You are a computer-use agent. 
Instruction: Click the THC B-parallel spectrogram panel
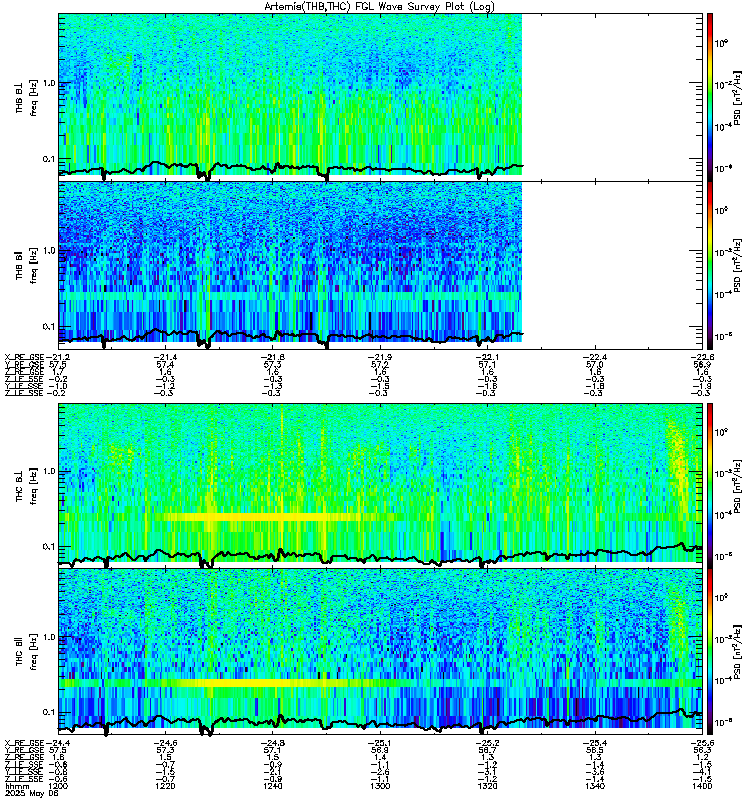point(380,651)
